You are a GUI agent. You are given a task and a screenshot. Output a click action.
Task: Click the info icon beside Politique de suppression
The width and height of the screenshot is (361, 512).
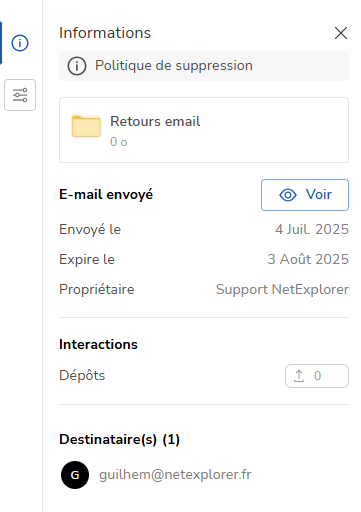pos(77,66)
